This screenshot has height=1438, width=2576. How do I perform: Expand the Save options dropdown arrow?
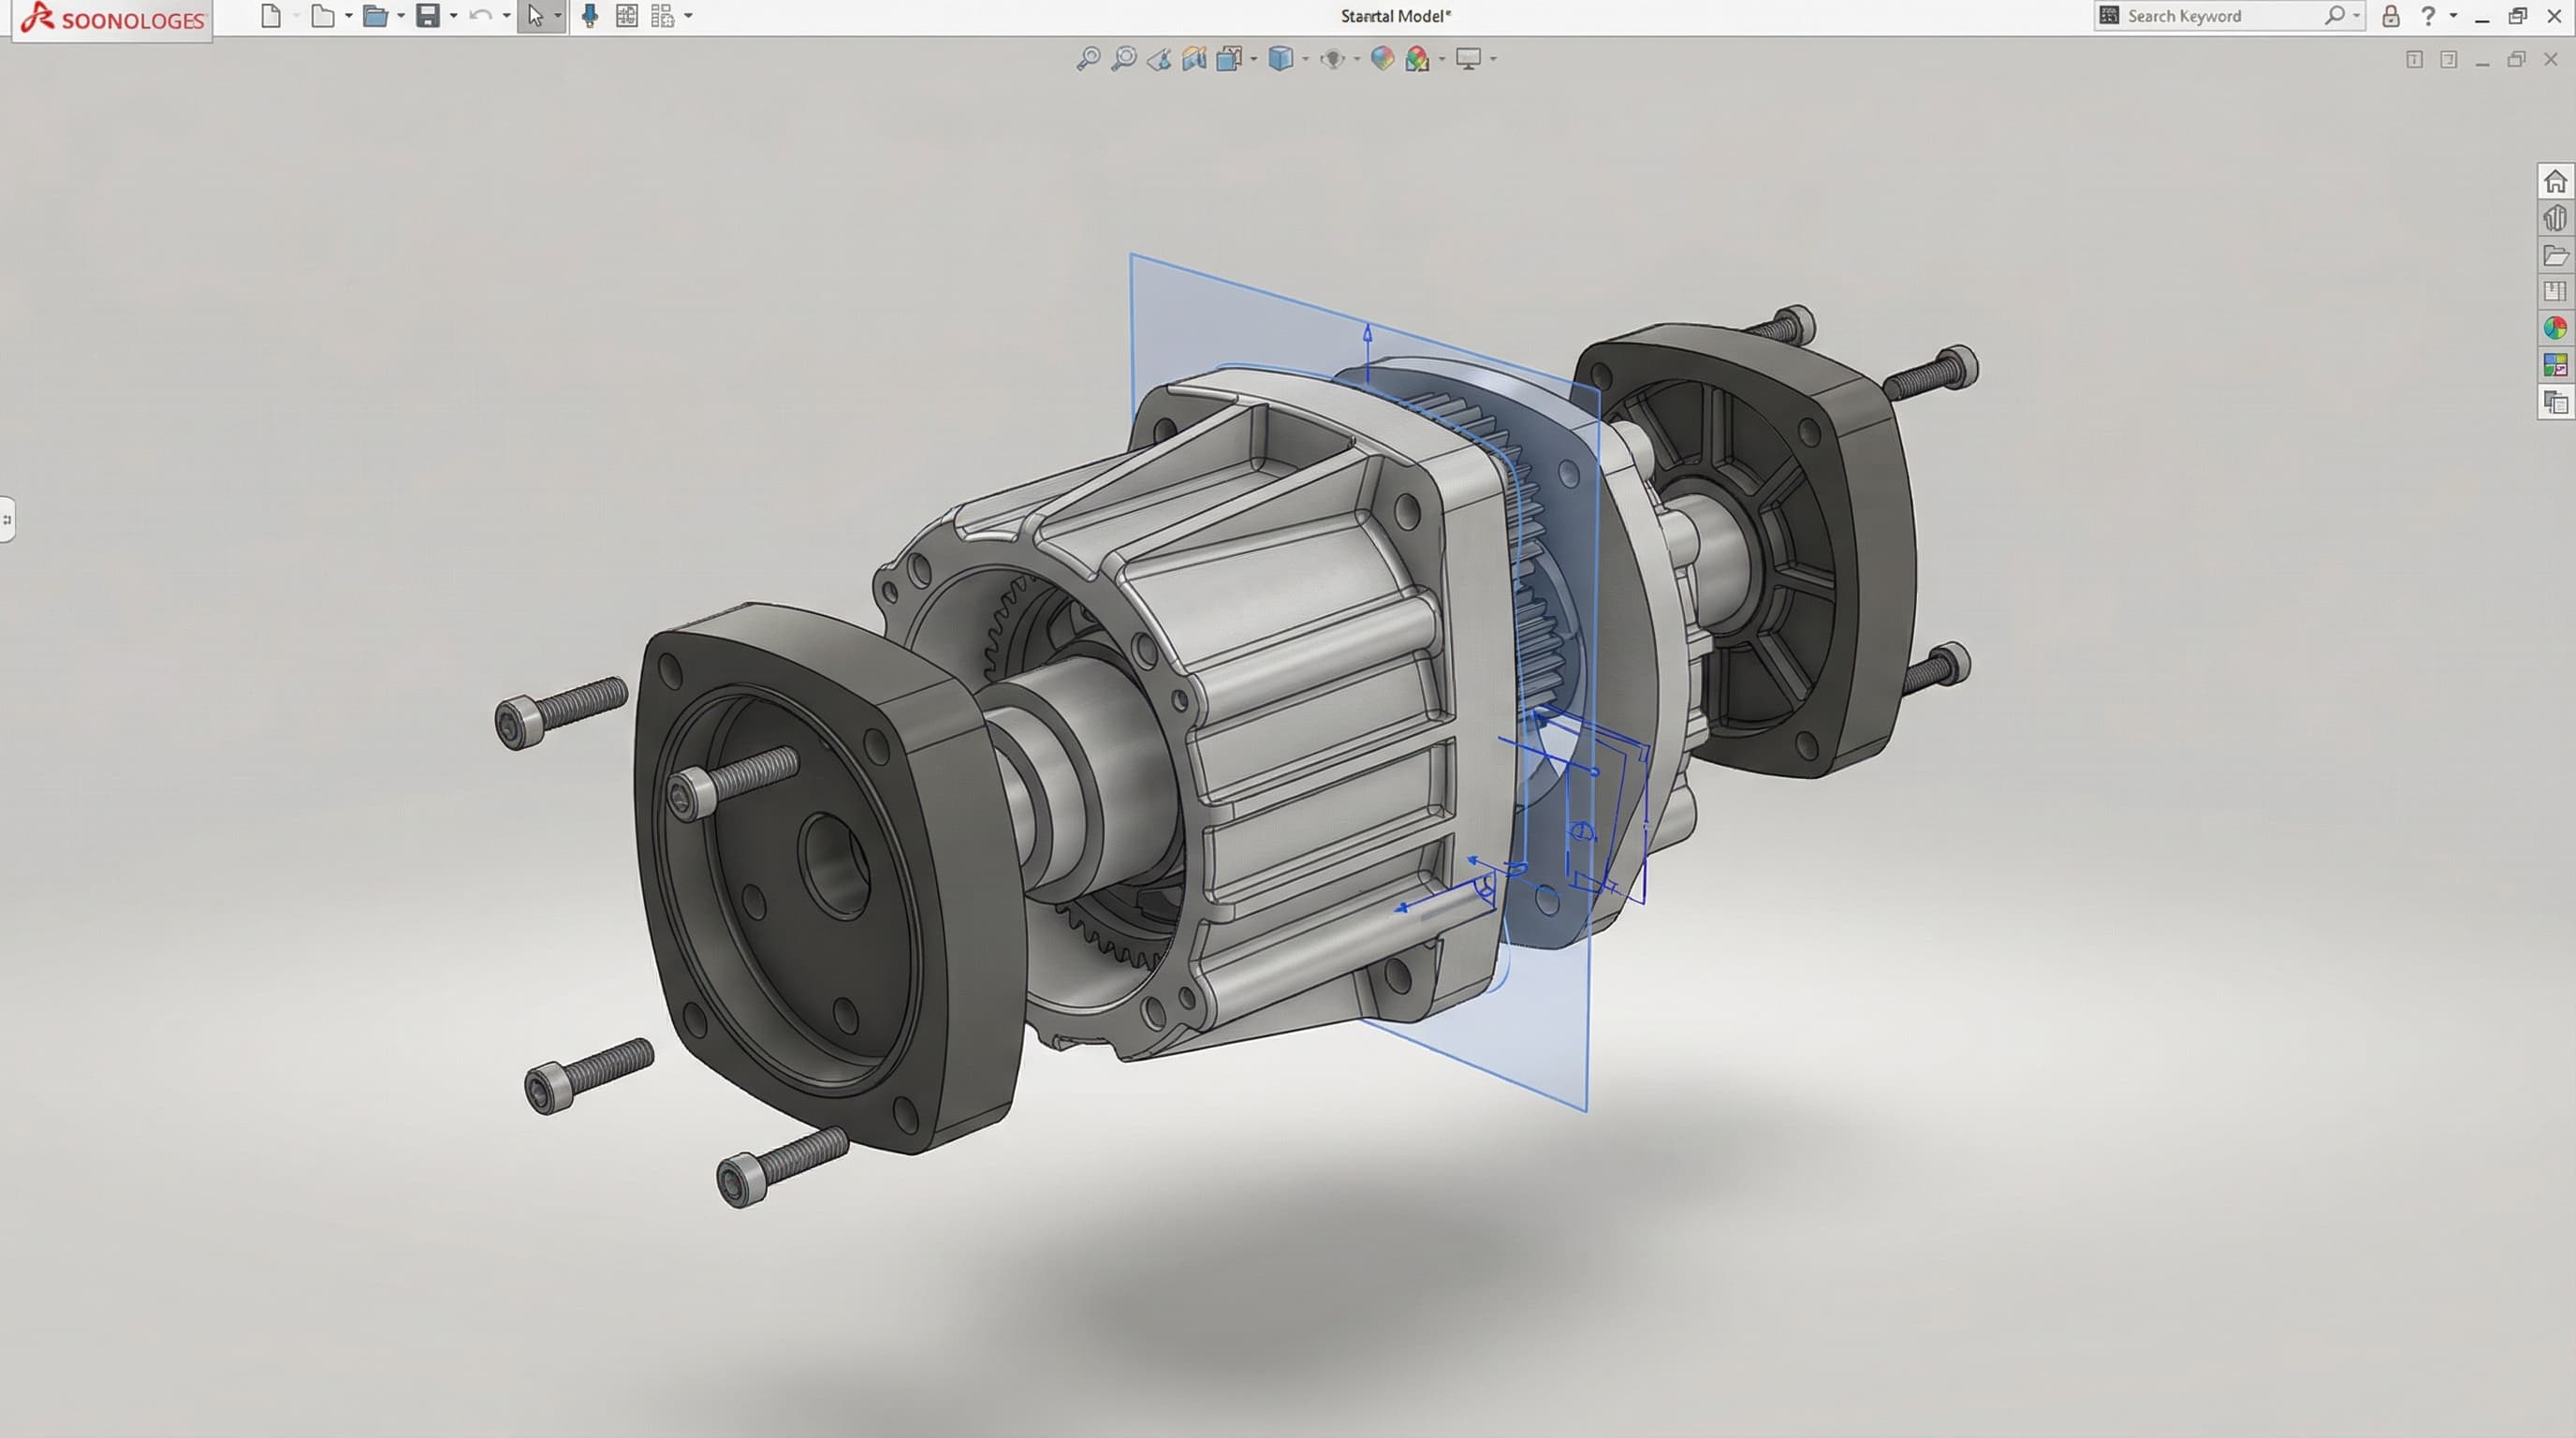point(455,17)
